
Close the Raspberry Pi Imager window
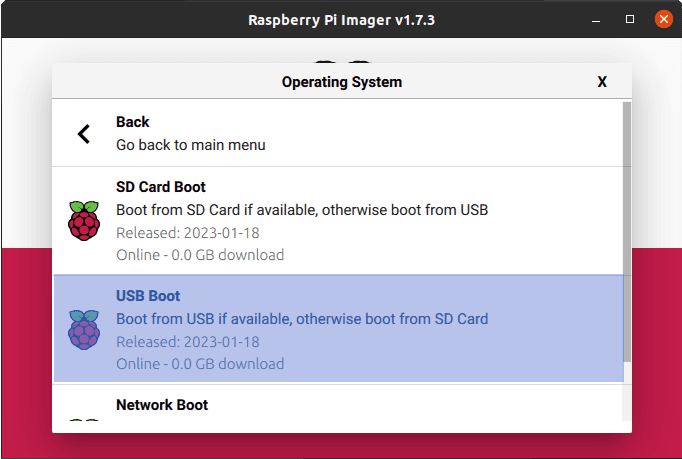tap(662, 19)
